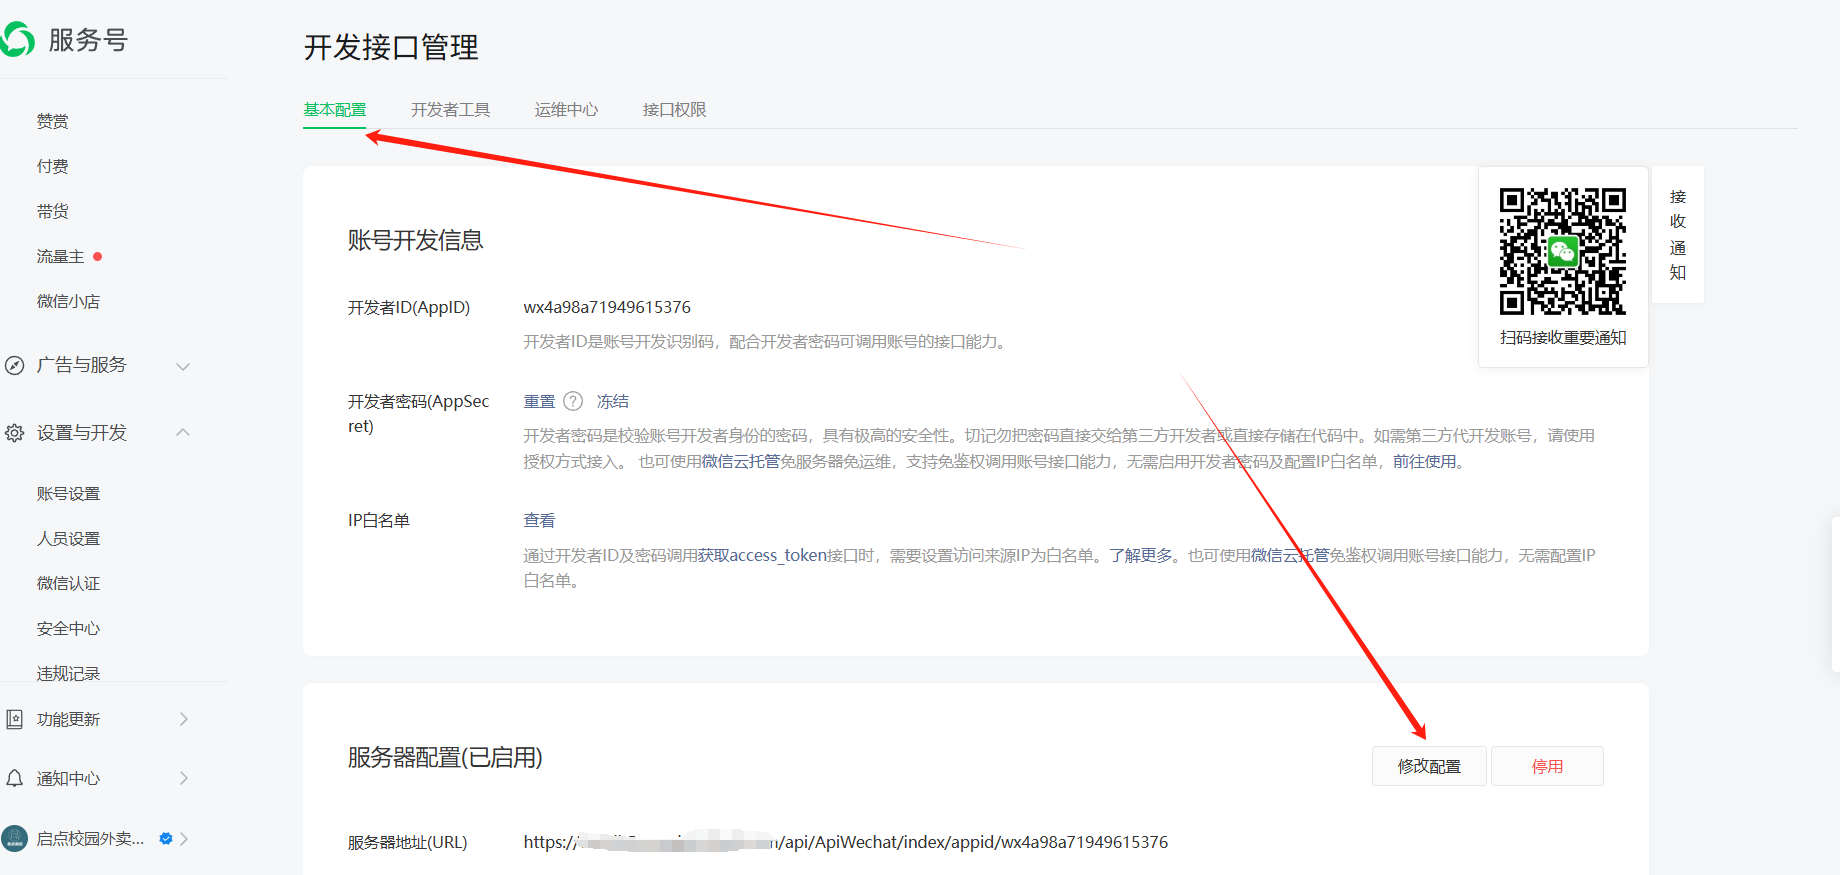1840x875 pixels.
Task: Click the 冻结 link for AppSecret
Action: (x=613, y=401)
